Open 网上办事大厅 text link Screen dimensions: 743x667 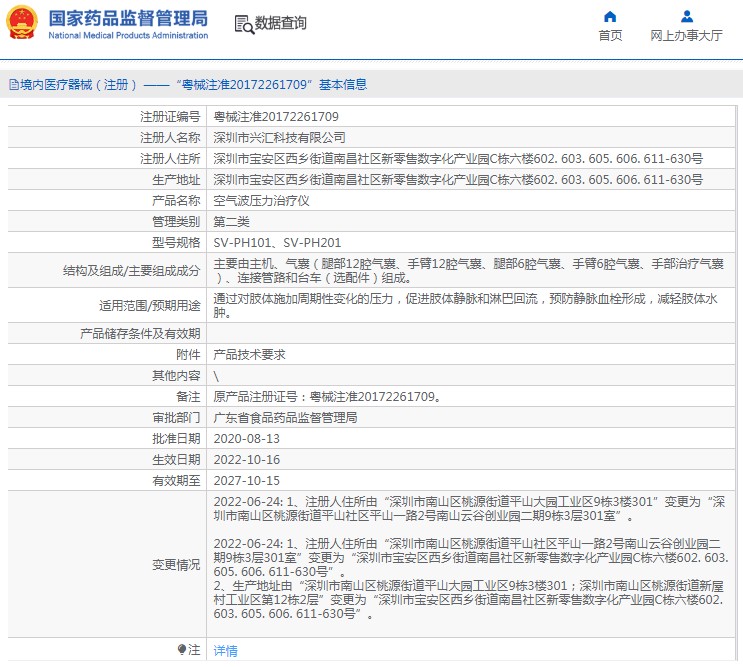[686, 36]
